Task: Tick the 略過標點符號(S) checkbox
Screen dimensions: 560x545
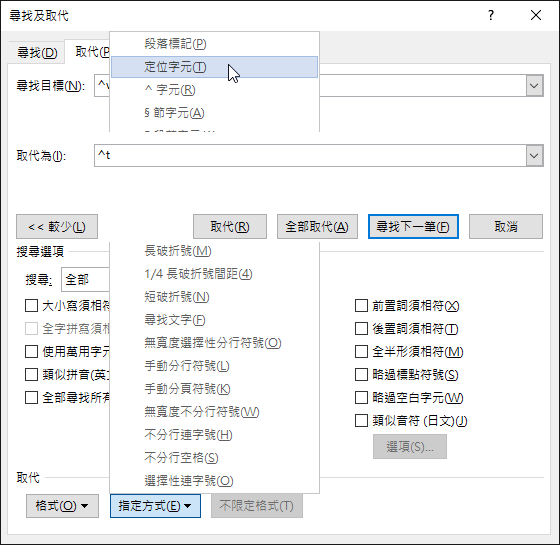Action: 361,375
